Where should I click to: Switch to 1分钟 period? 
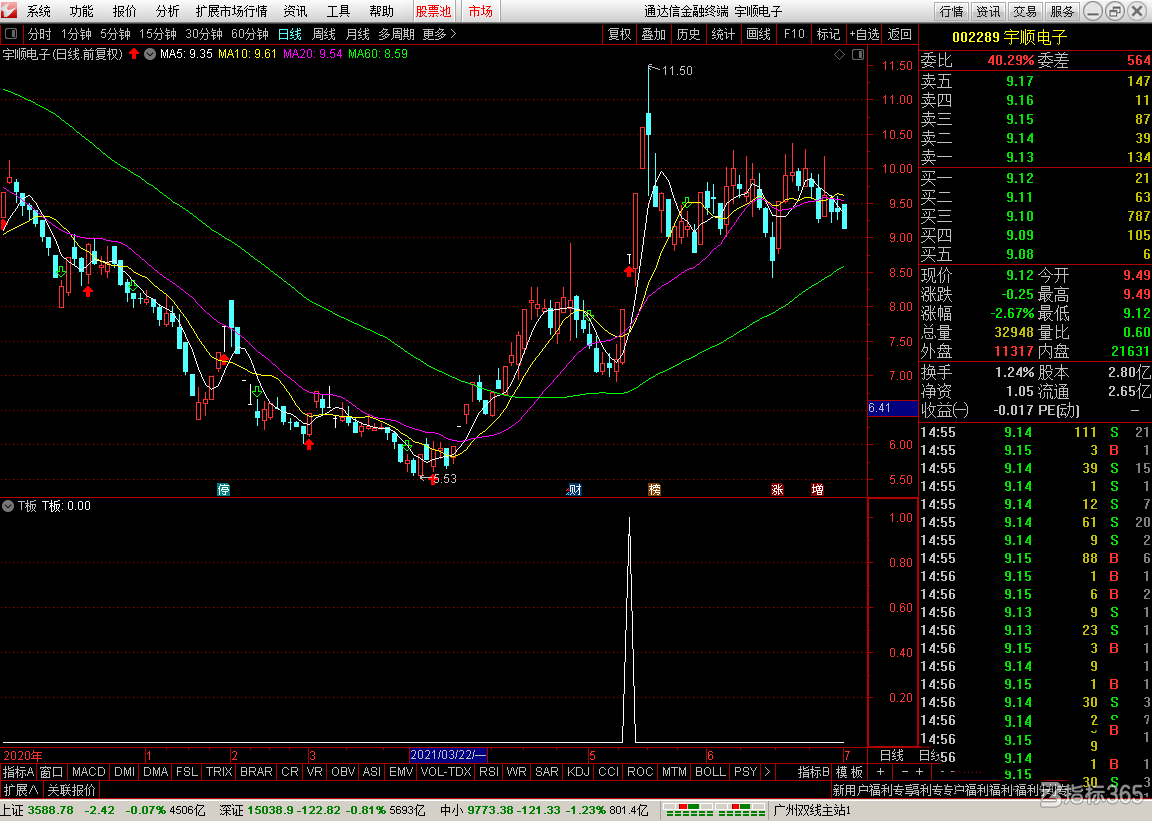click(76, 34)
